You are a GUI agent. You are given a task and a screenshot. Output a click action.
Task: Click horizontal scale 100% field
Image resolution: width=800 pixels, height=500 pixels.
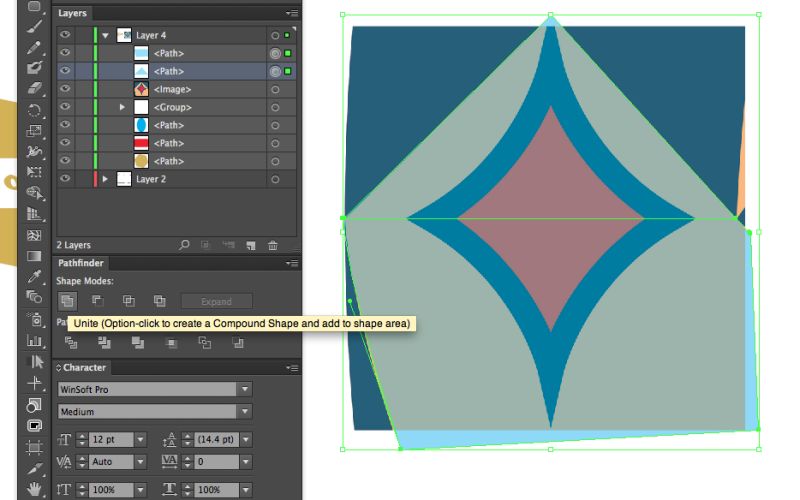216,489
